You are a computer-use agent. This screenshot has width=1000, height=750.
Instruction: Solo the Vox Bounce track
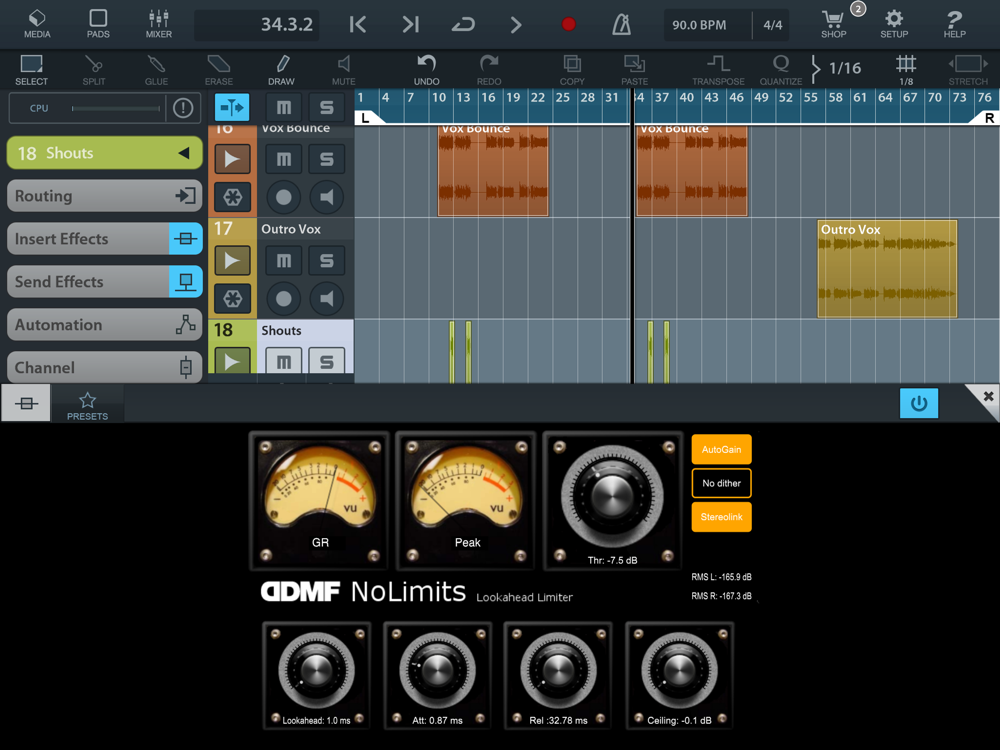pyautogui.click(x=327, y=159)
